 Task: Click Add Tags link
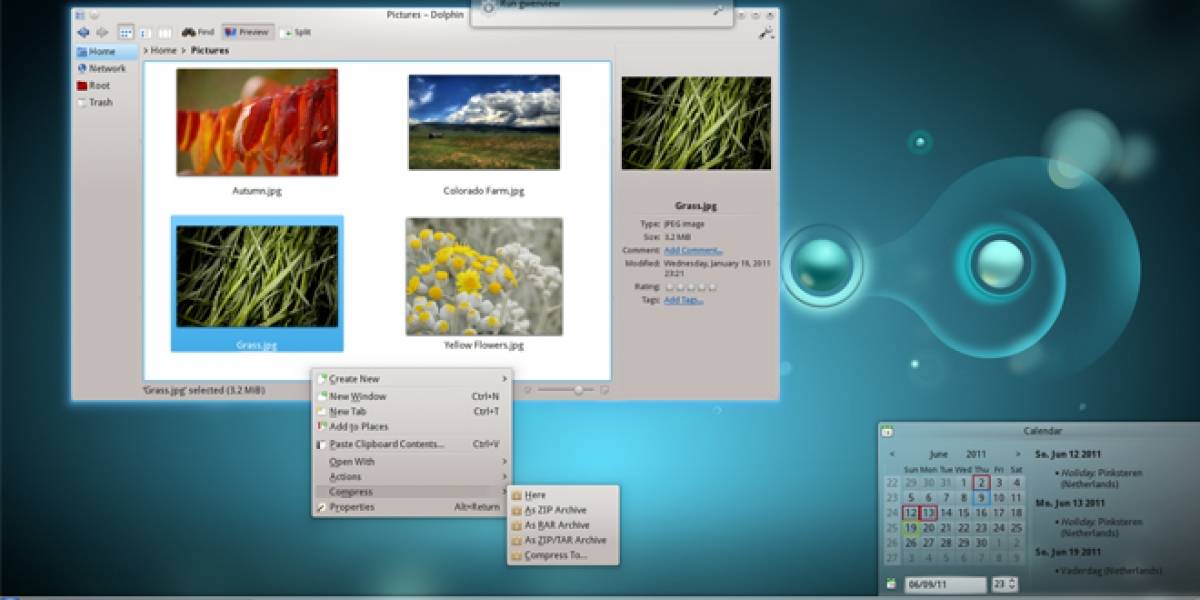684,299
